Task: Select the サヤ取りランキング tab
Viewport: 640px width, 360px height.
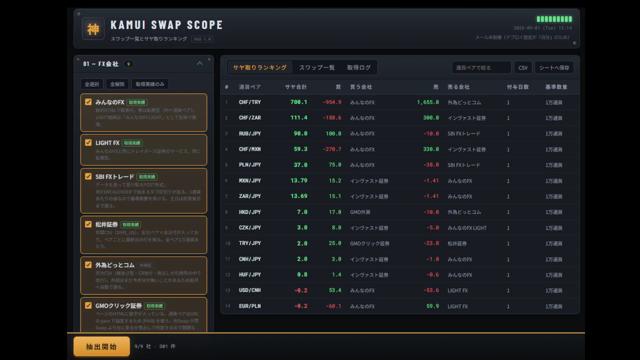Action: [260, 67]
